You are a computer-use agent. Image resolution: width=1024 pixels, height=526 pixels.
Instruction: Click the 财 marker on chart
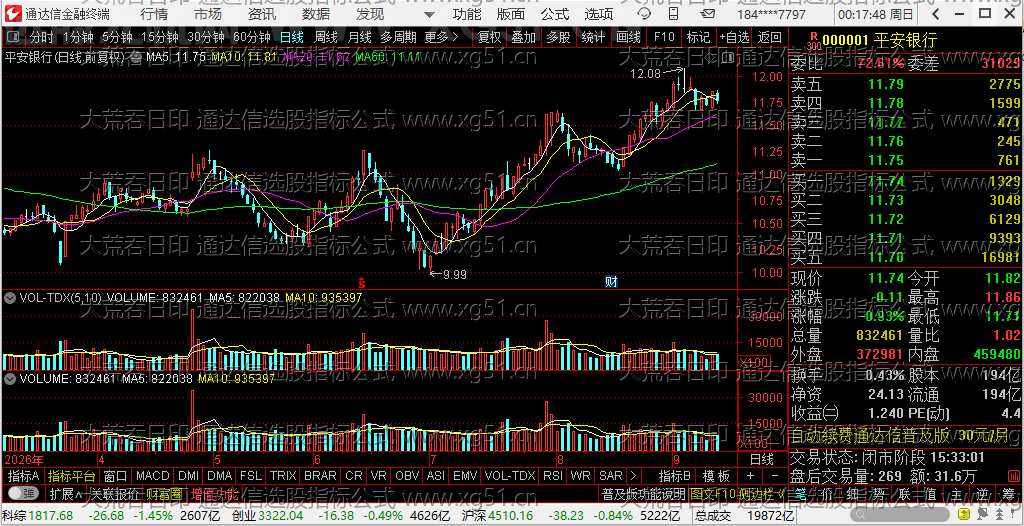pyautogui.click(x=612, y=282)
